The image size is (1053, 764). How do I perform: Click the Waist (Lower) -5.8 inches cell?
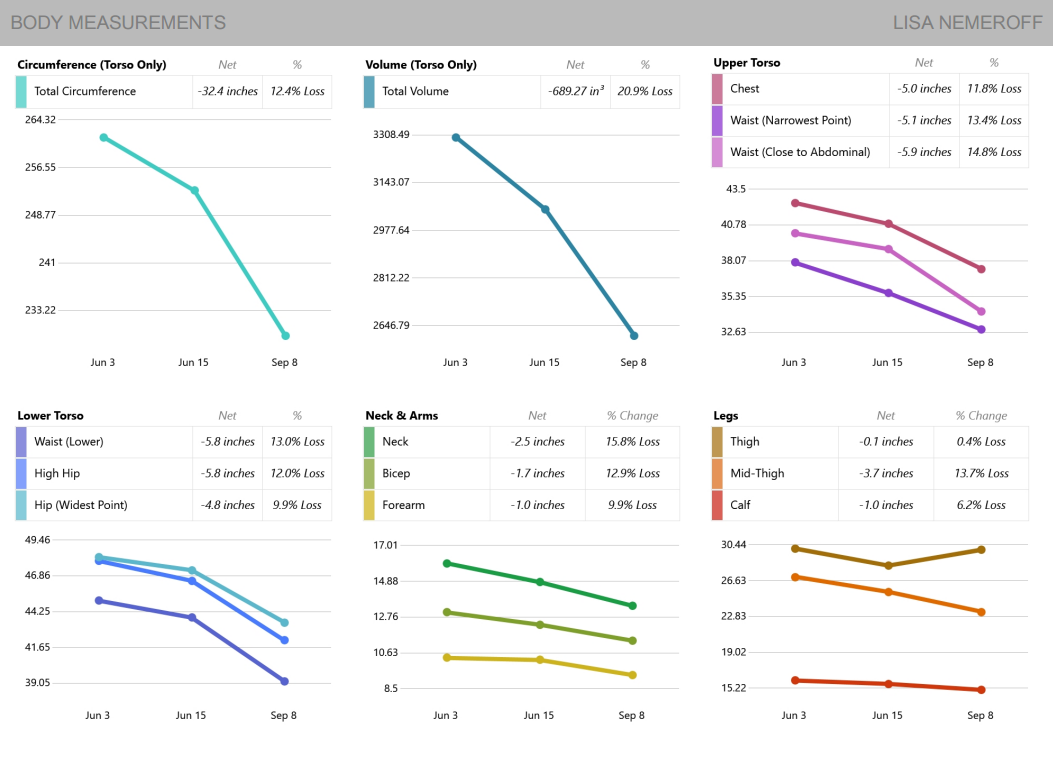click(x=225, y=442)
